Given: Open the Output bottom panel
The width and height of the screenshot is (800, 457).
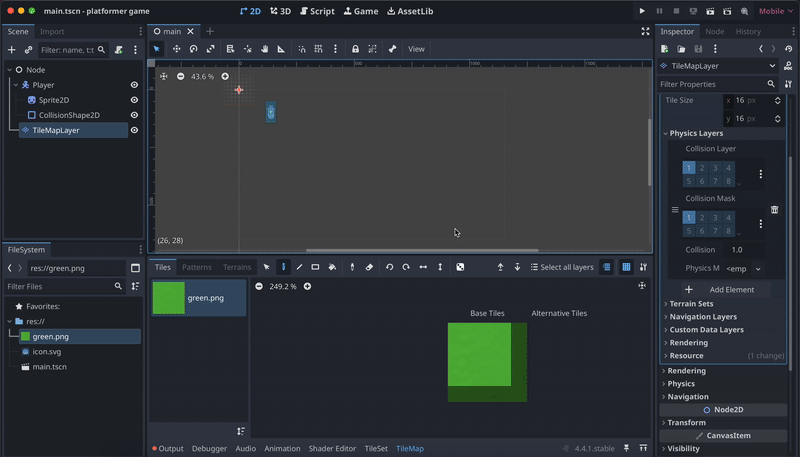Looking at the screenshot, I should pyautogui.click(x=168, y=448).
